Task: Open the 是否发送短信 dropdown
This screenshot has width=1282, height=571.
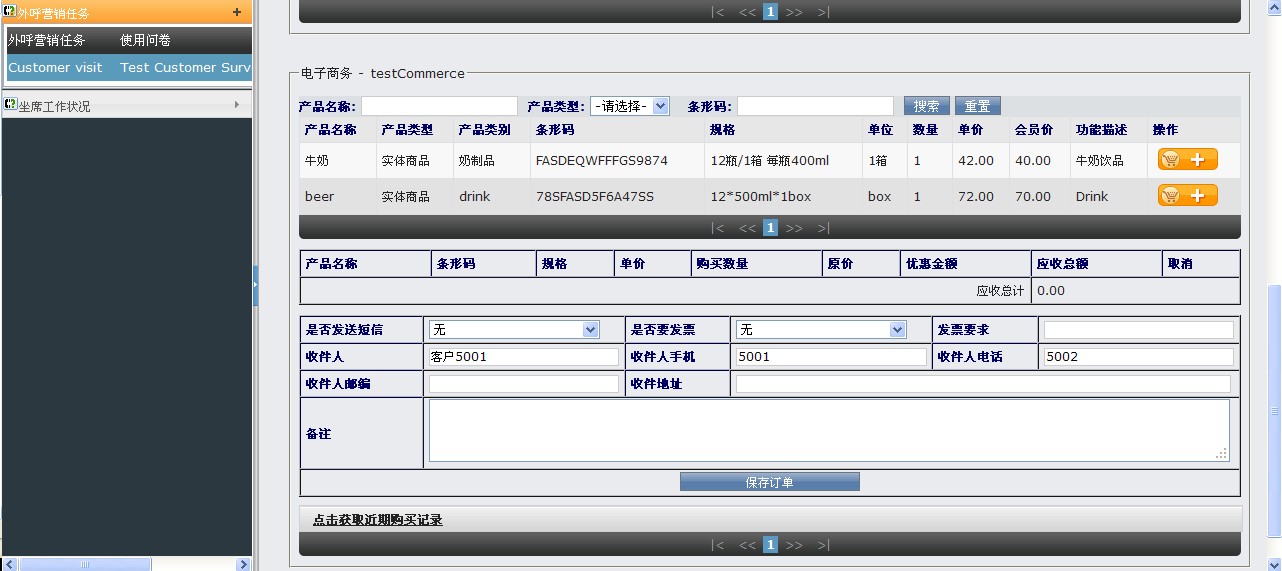Action: [x=514, y=330]
